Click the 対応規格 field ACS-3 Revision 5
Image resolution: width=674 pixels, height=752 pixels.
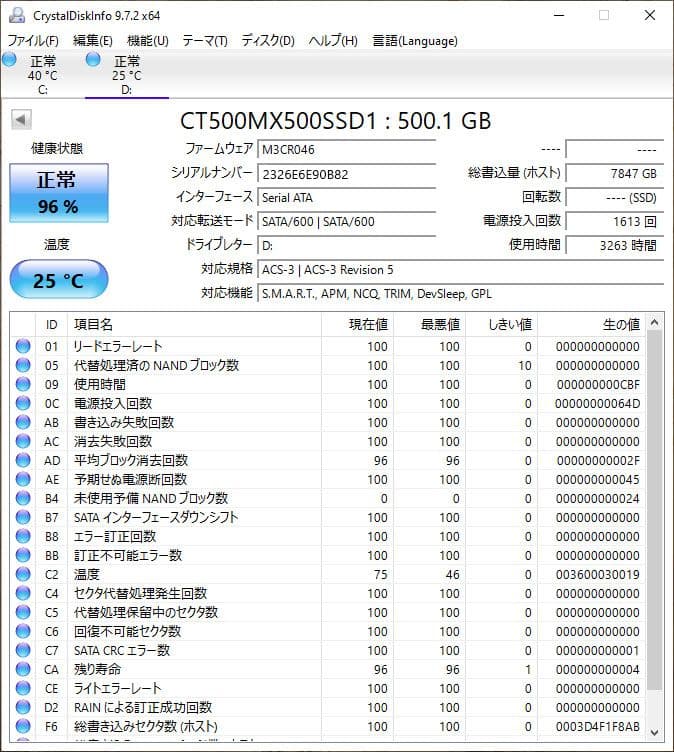(461, 270)
